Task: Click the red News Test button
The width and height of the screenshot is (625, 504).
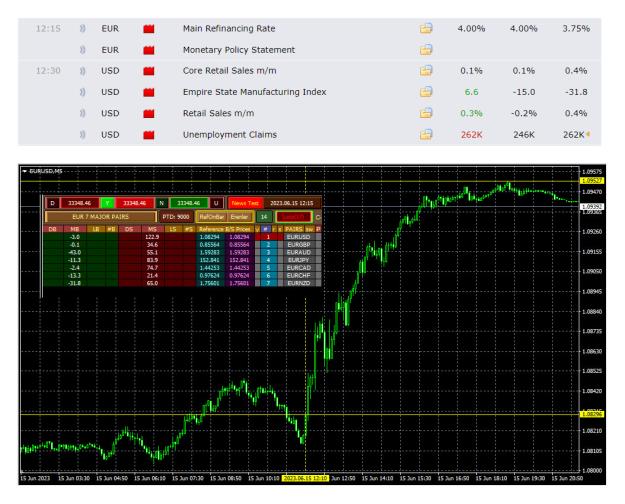Action: click(x=245, y=203)
